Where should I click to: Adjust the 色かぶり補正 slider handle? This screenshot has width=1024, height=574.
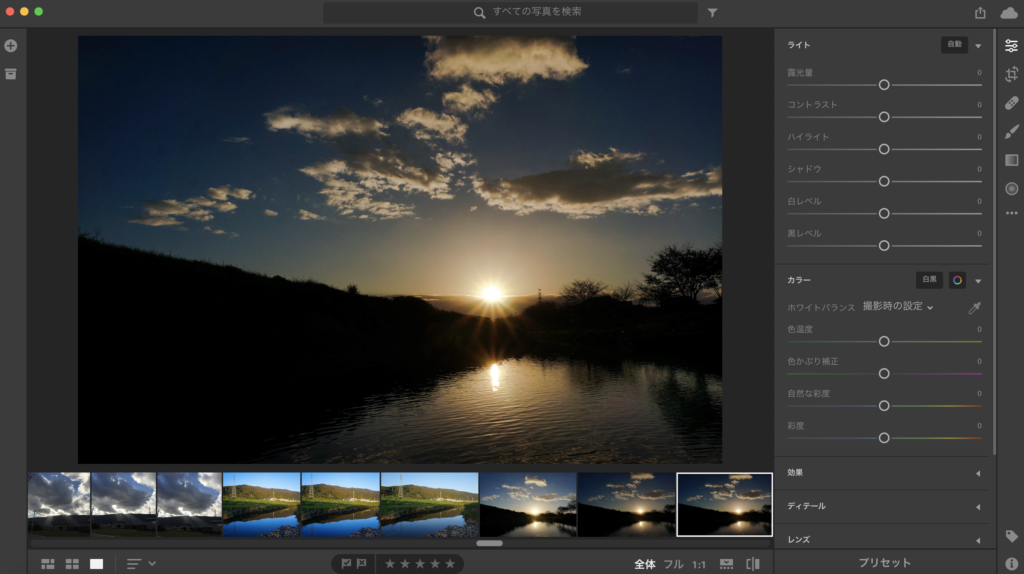[884, 374]
